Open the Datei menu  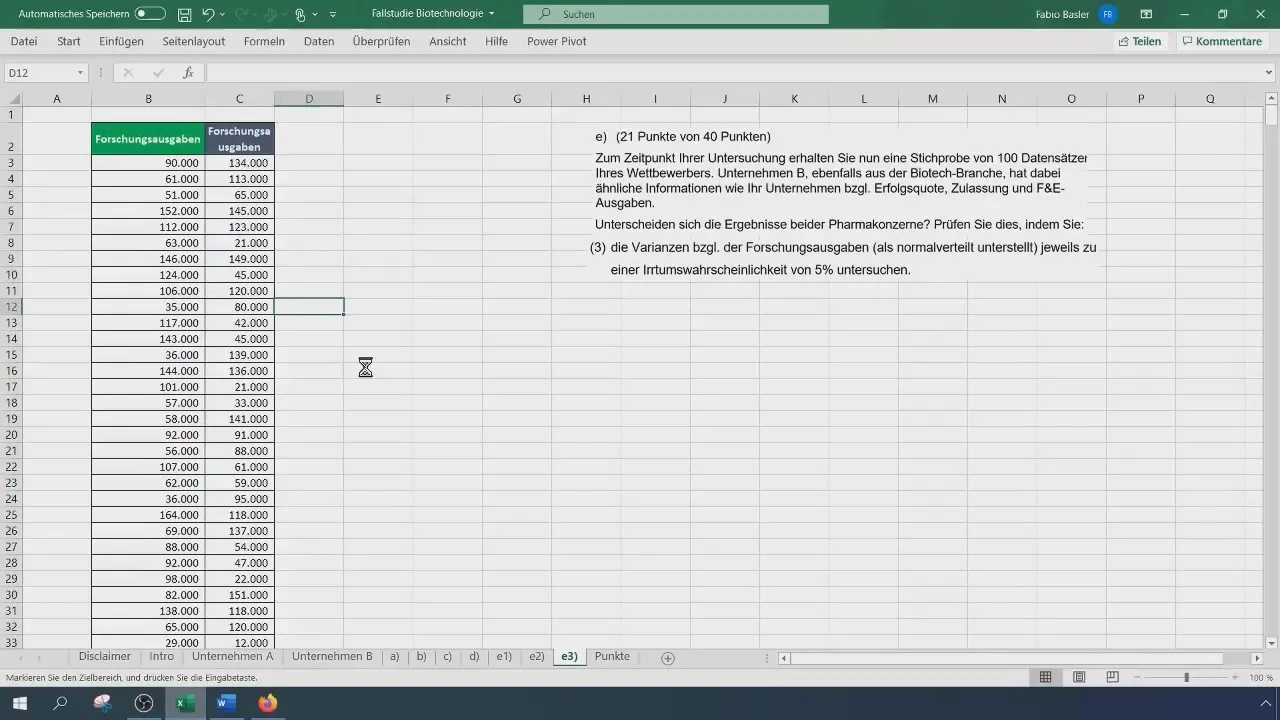[24, 41]
